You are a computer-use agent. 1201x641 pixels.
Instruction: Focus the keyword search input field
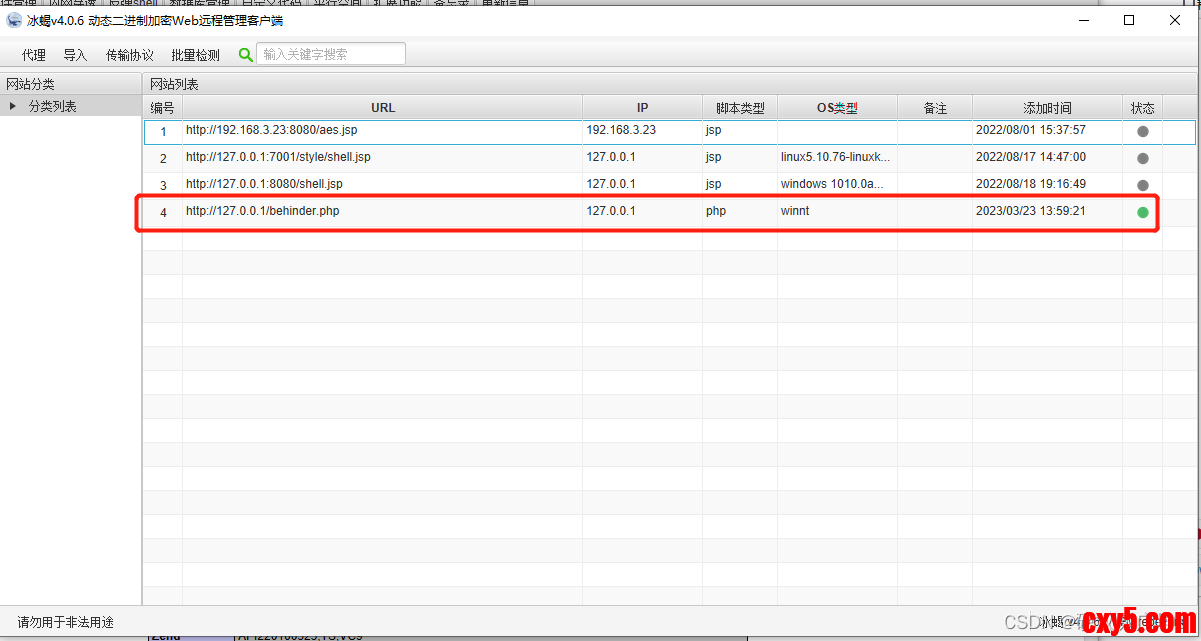pyautogui.click(x=331, y=54)
